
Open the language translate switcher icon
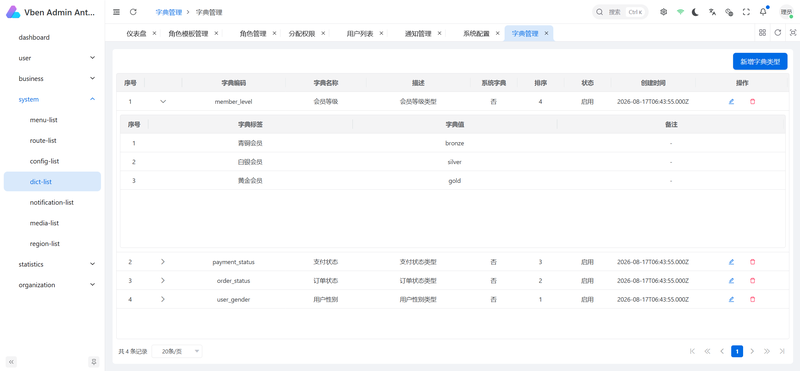click(712, 12)
